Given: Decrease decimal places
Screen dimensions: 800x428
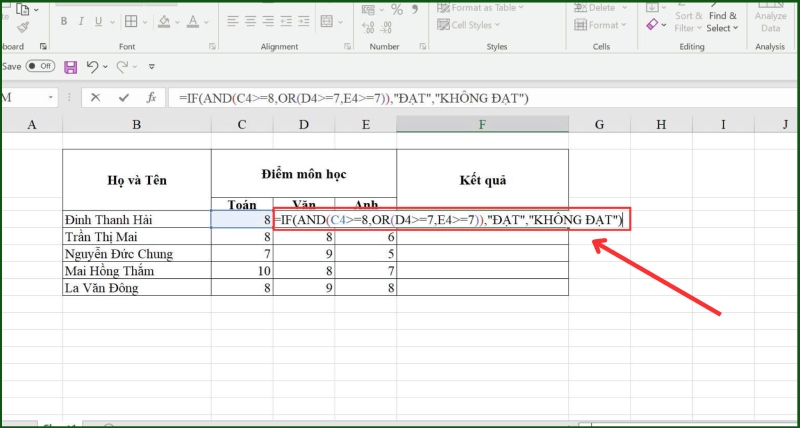Looking at the screenshot, I should [x=386, y=28].
